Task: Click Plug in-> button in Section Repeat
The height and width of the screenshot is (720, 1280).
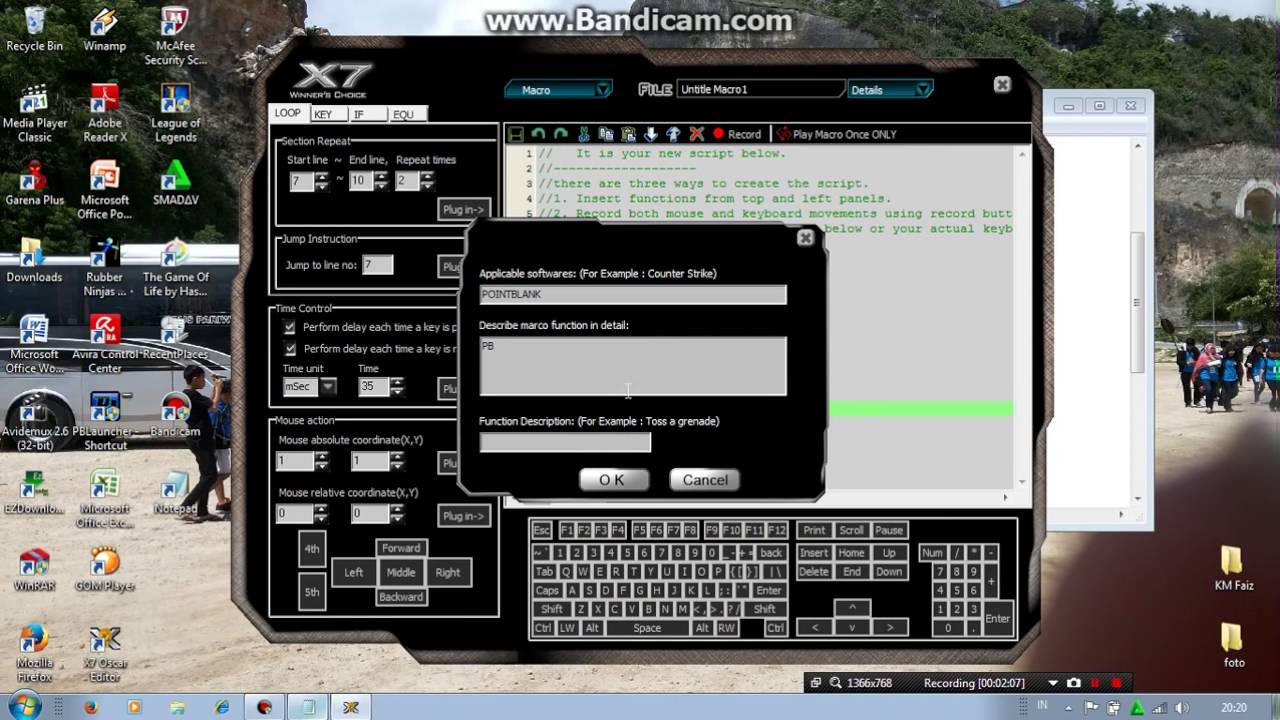Action: tap(463, 209)
